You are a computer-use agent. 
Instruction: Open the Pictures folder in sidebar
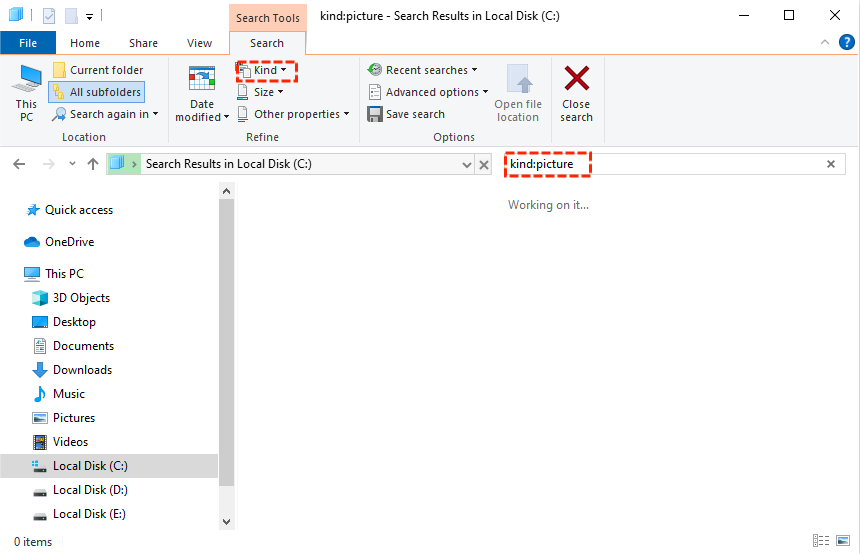point(63,418)
